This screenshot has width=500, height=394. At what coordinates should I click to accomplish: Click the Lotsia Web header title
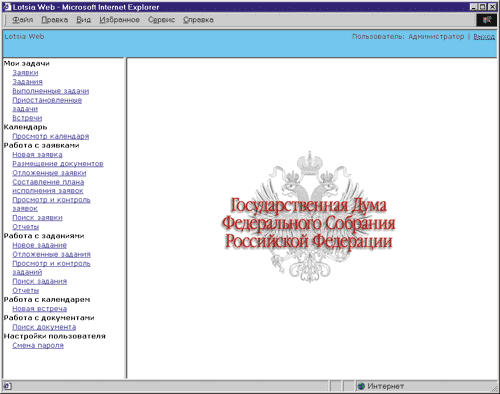point(24,37)
